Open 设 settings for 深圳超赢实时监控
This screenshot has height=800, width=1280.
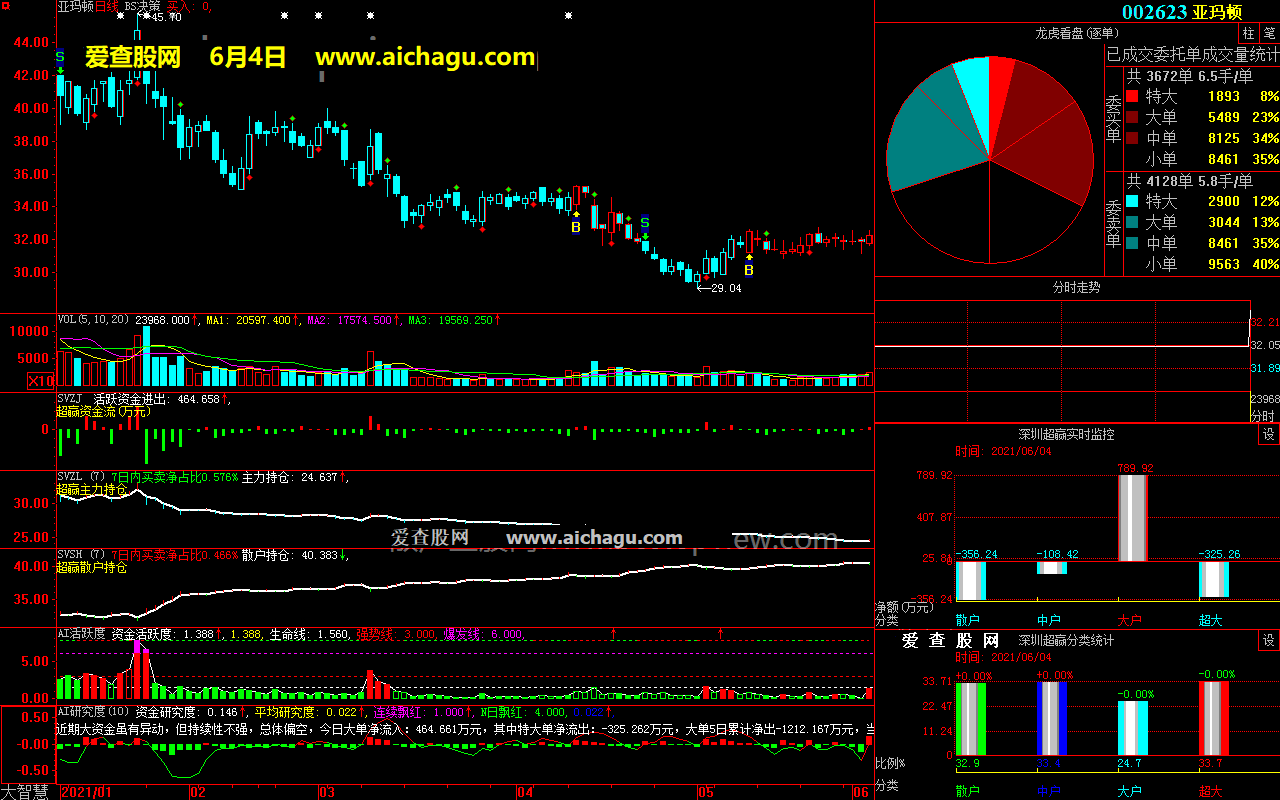[1268, 435]
